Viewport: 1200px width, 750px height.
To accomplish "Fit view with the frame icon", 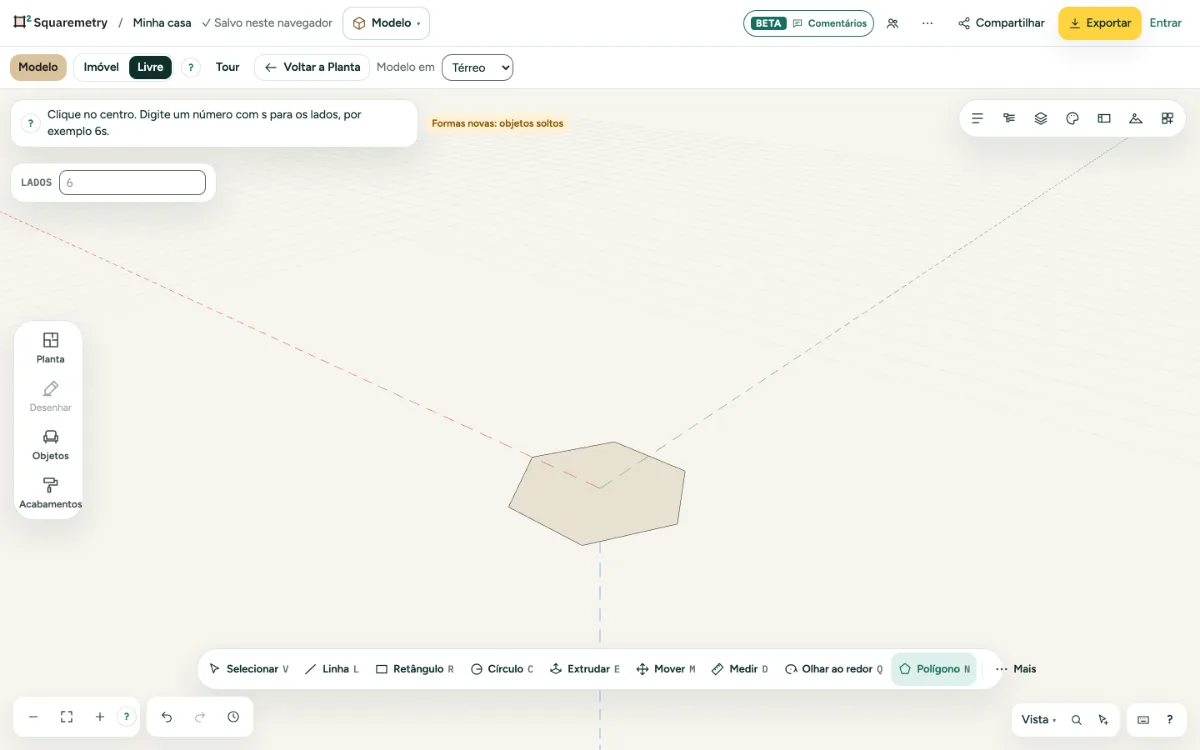I will click(x=67, y=717).
